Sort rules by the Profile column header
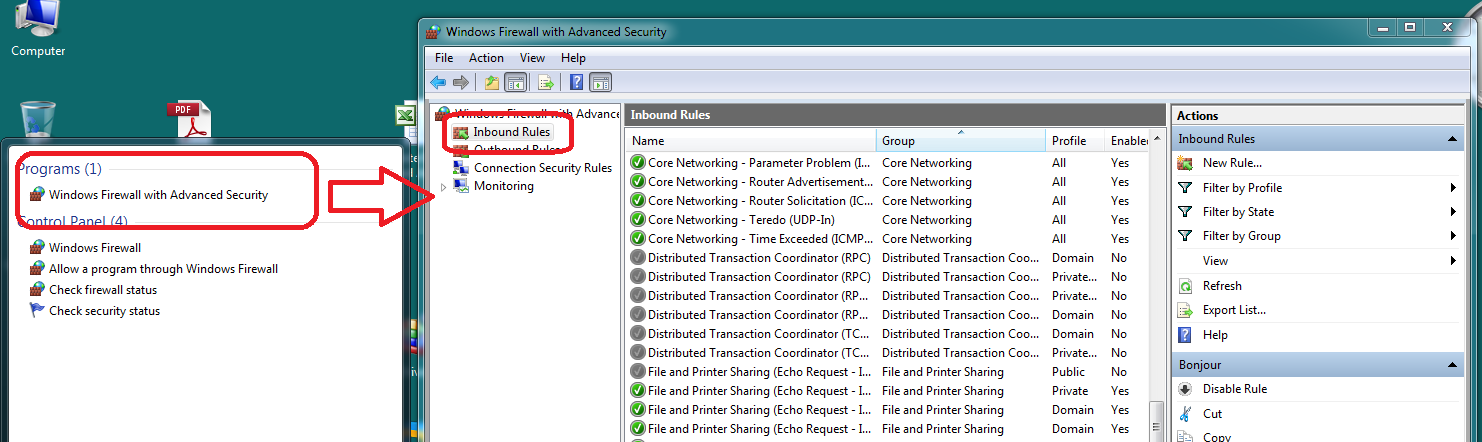Viewport: 1482px width, 442px height. pyautogui.click(x=1075, y=141)
